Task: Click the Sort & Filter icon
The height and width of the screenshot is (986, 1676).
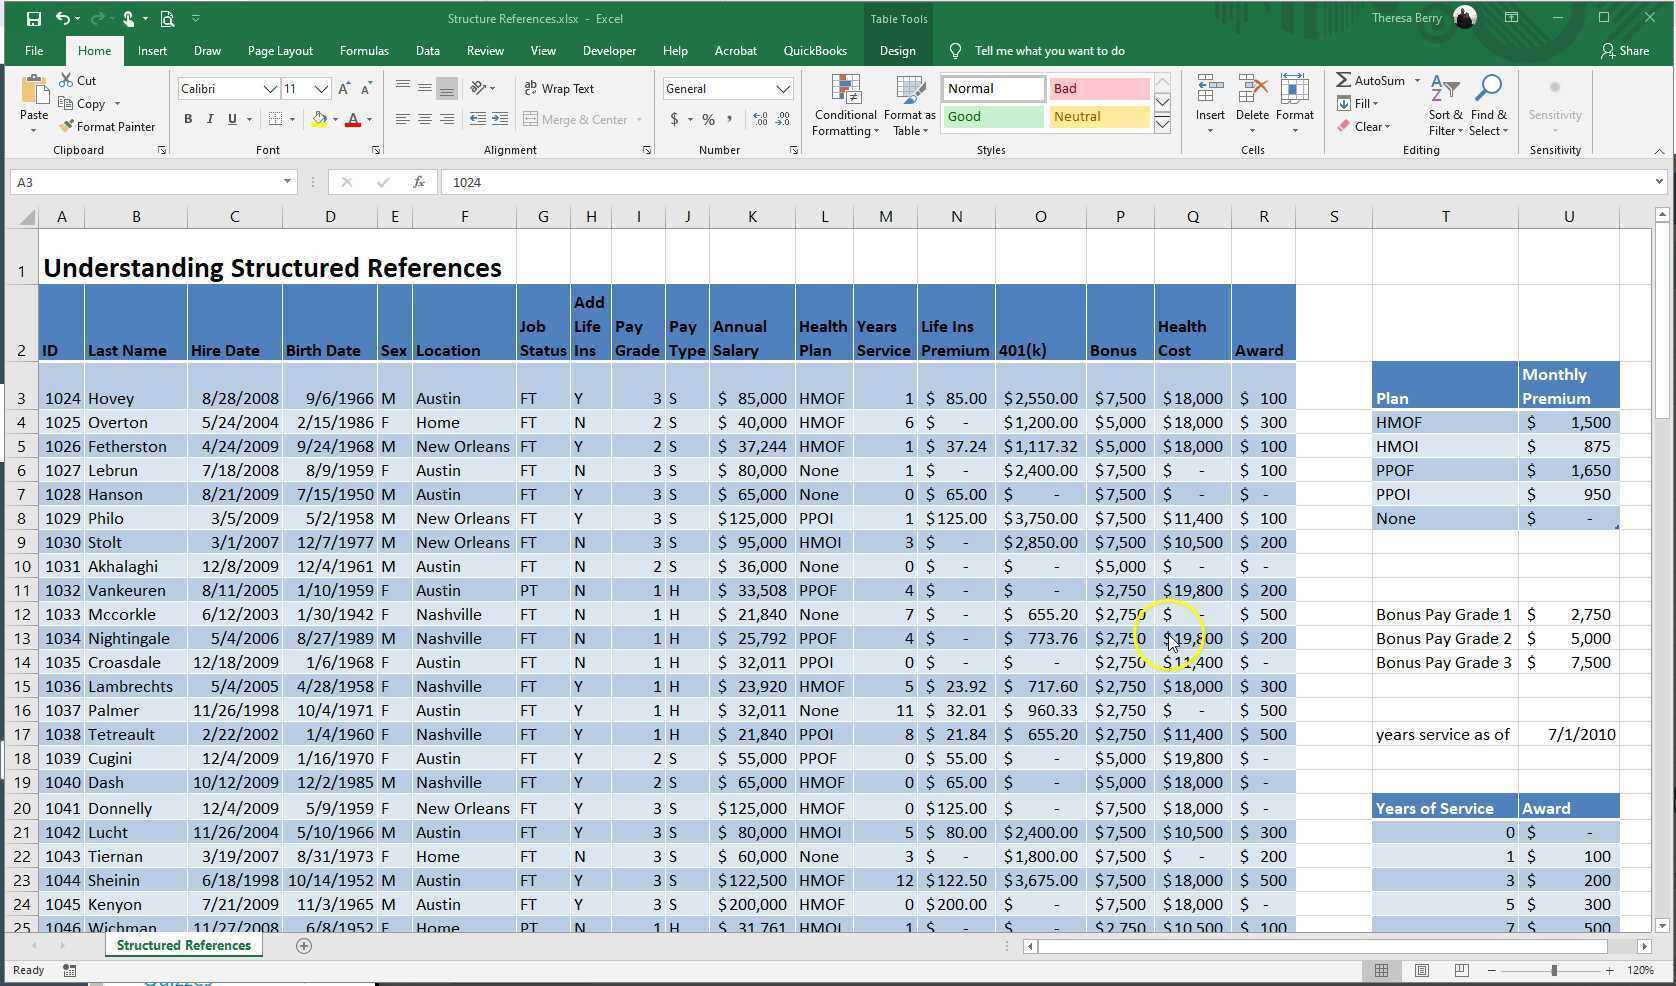Action: click(x=1444, y=103)
